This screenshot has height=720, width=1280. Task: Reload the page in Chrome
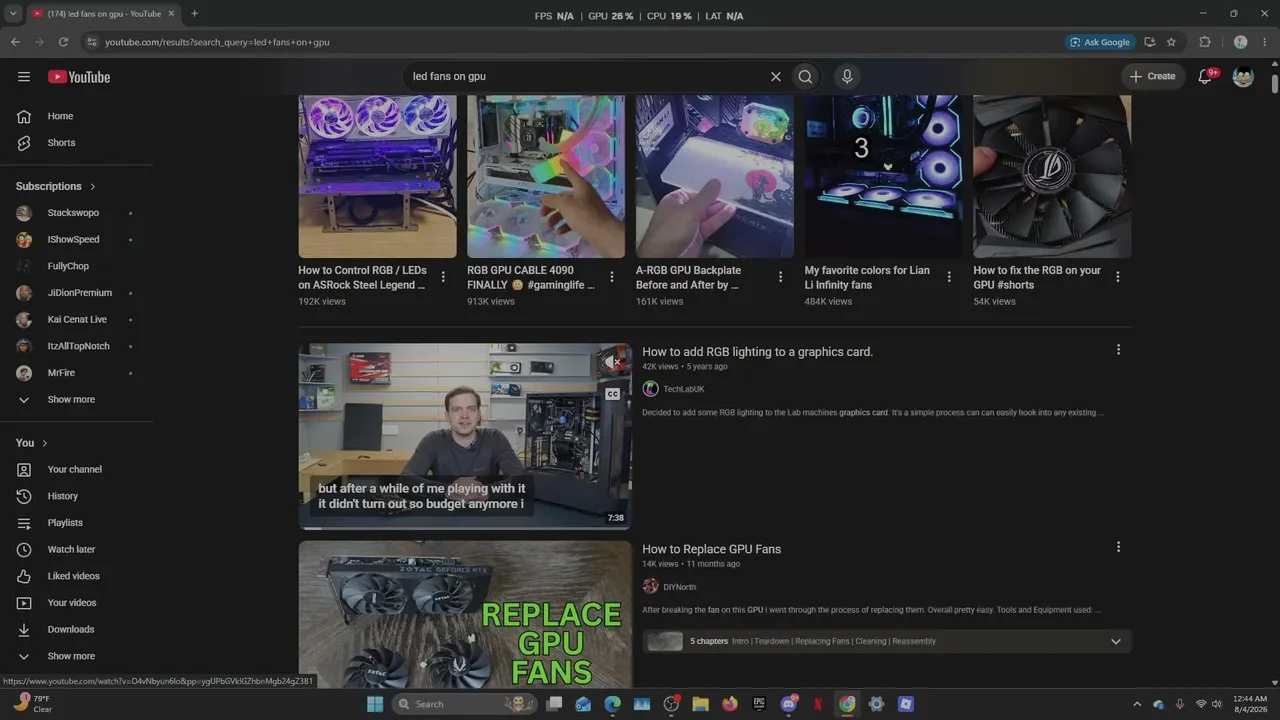point(63,42)
